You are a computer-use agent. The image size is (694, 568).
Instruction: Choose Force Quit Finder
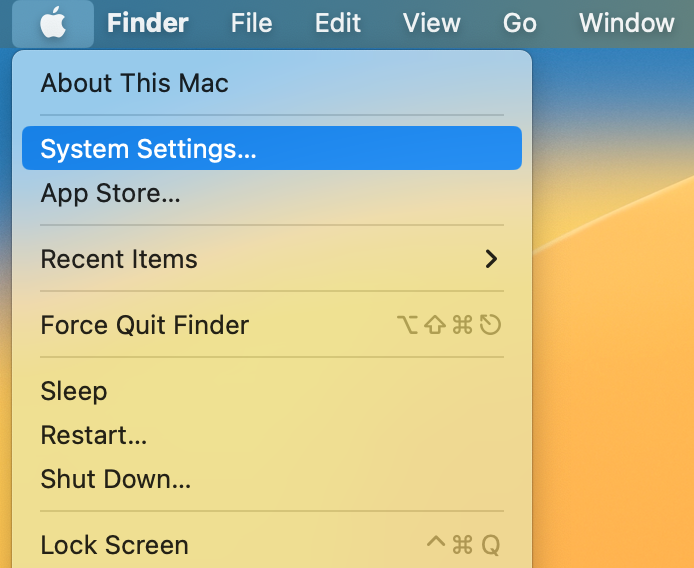coord(272,325)
